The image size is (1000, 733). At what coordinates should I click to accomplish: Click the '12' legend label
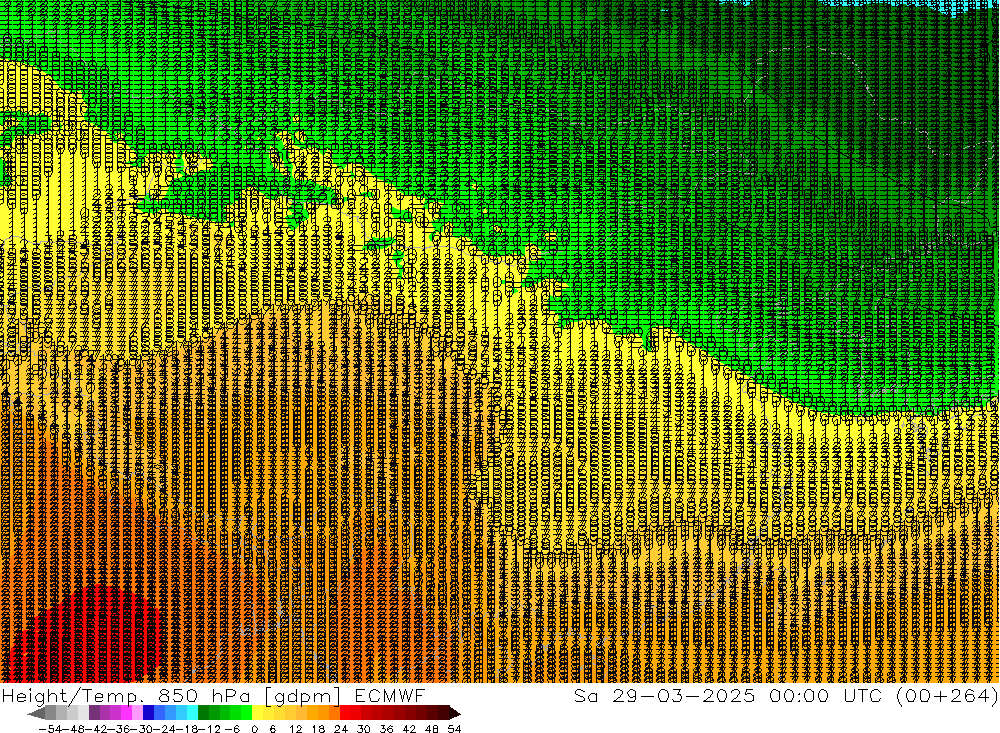(295, 729)
